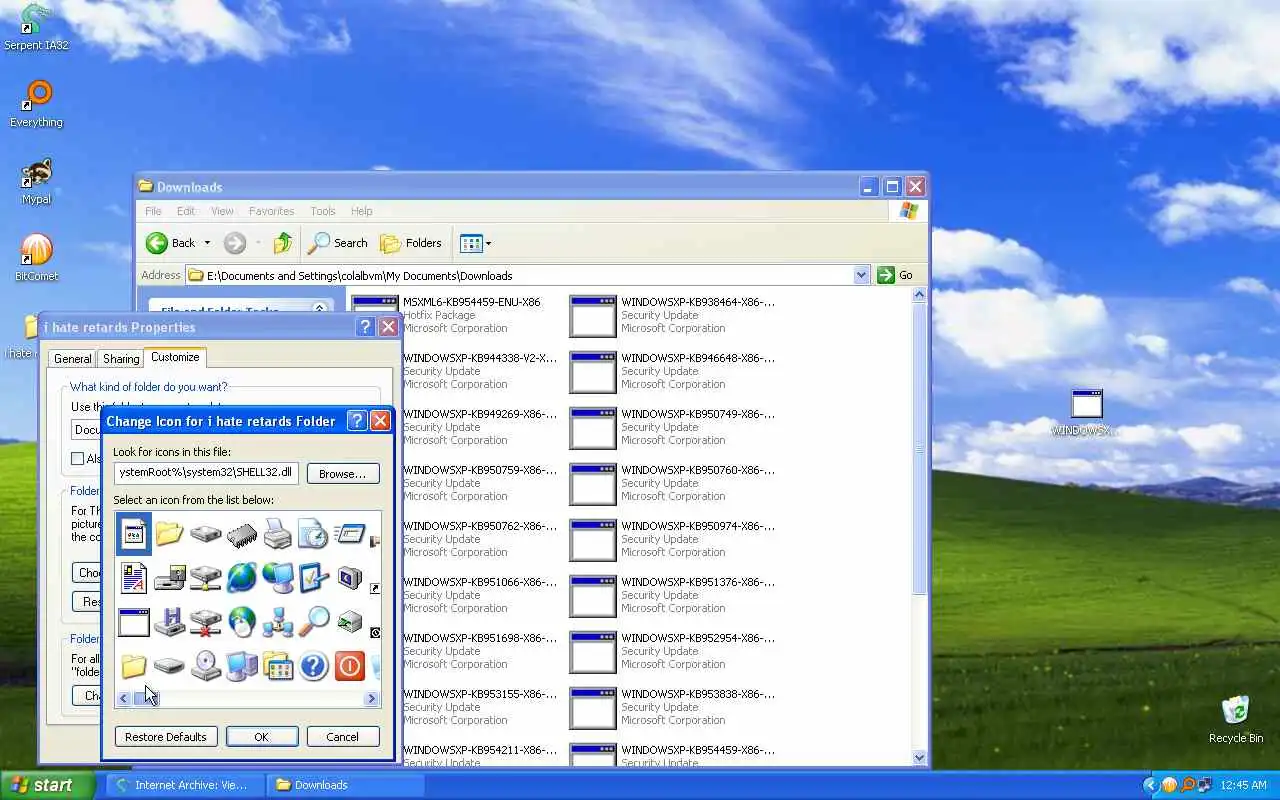This screenshot has width=1280, height=800.
Task: Open the Recycle Bin
Action: (x=1236, y=720)
